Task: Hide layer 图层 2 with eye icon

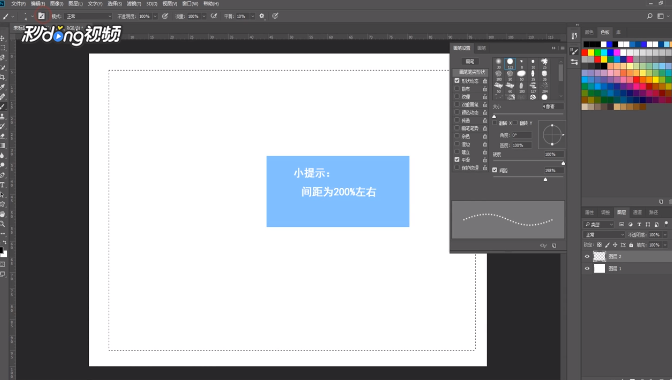Action: tap(587, 257)
